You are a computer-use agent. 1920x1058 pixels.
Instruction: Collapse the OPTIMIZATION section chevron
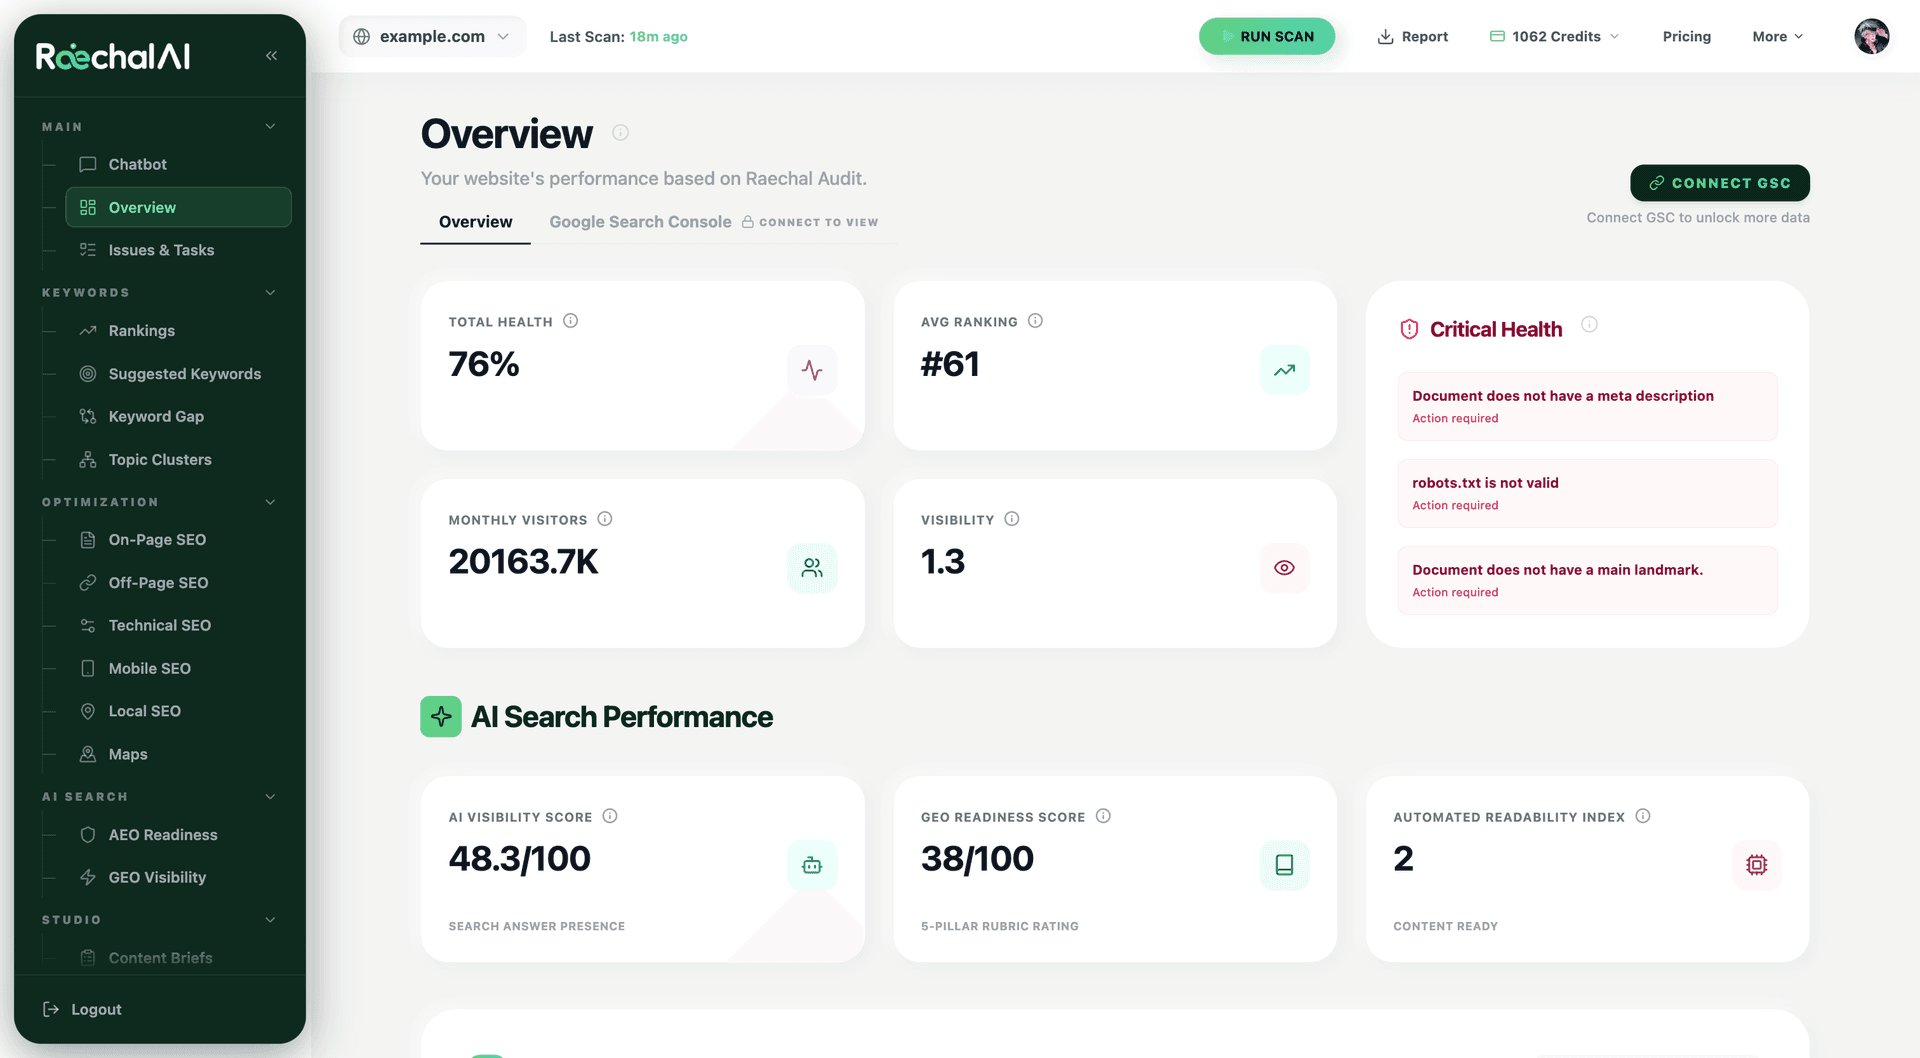coord(270,502)
